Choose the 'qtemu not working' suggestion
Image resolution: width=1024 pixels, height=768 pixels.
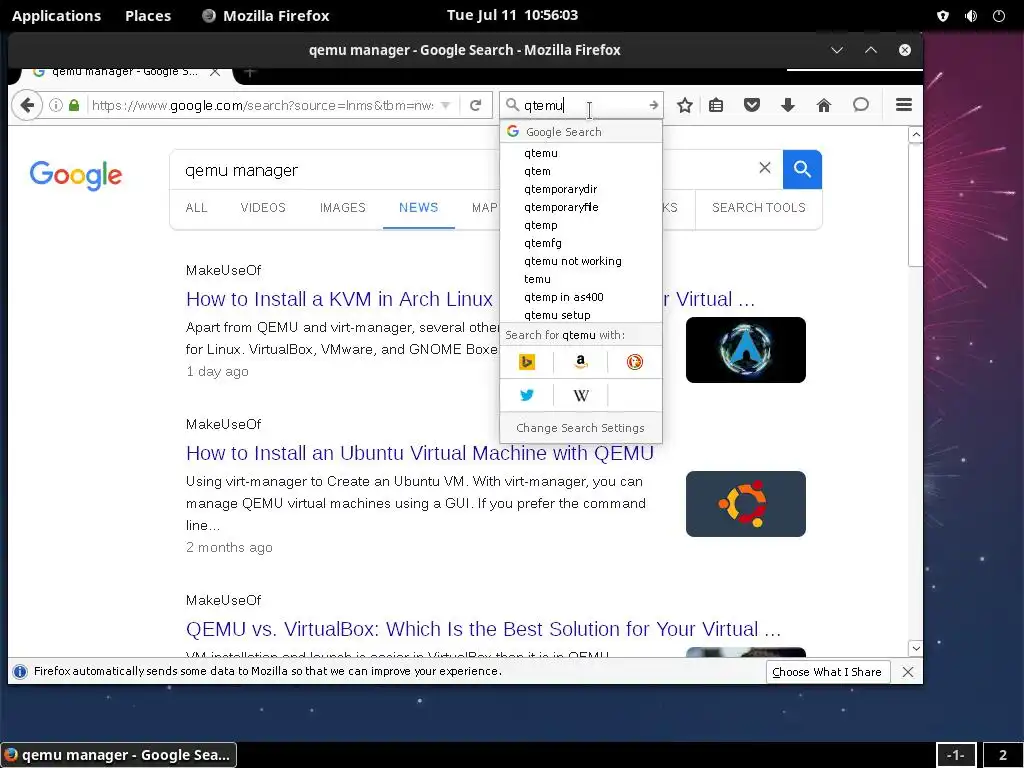(x=581, y=261)
